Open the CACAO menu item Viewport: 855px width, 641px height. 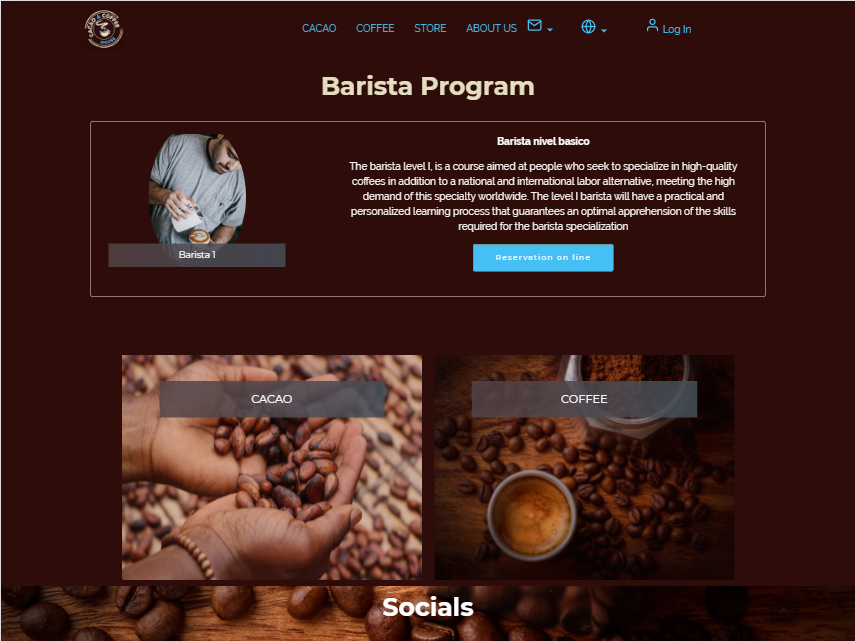(319, 28)
